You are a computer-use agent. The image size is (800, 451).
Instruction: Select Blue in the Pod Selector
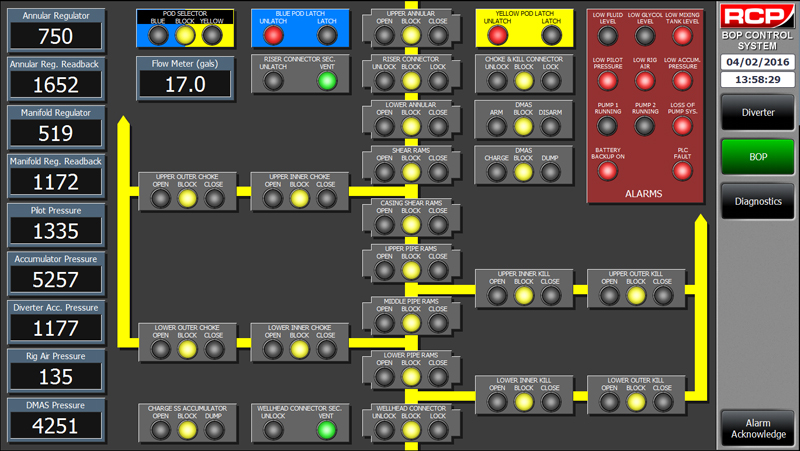(158, 36)
